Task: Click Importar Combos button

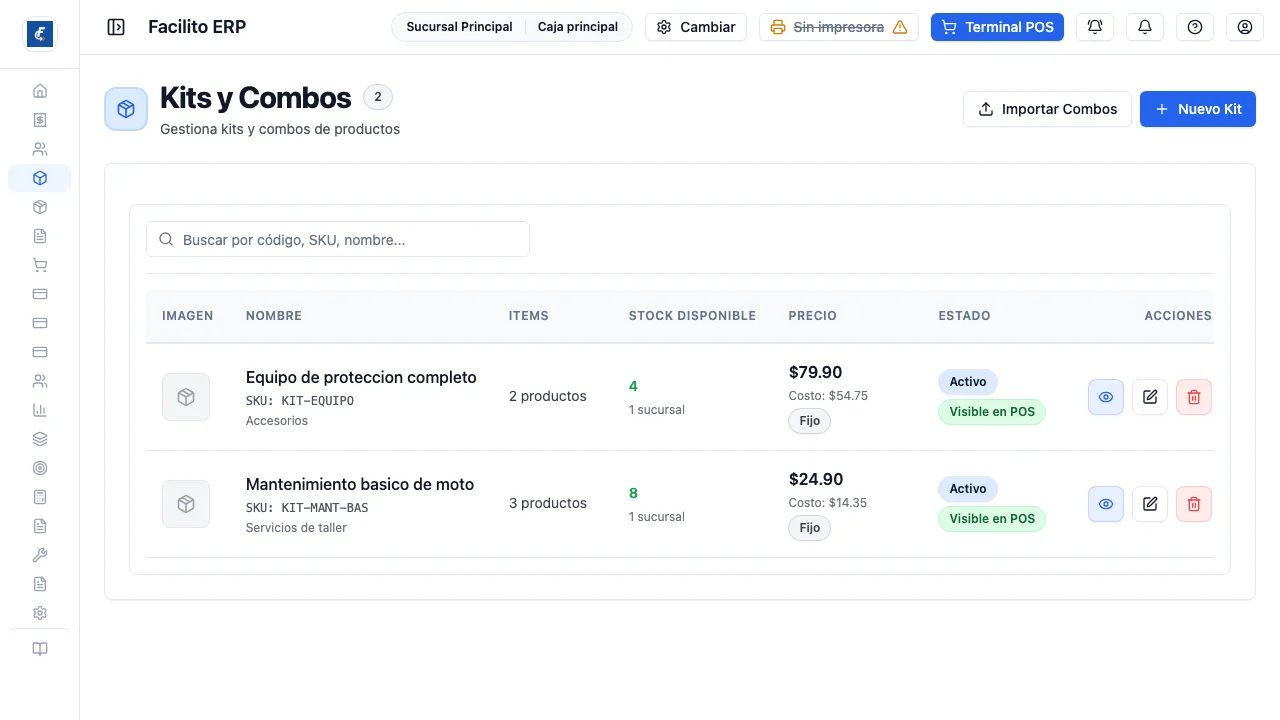Action: coord(1047,109)
